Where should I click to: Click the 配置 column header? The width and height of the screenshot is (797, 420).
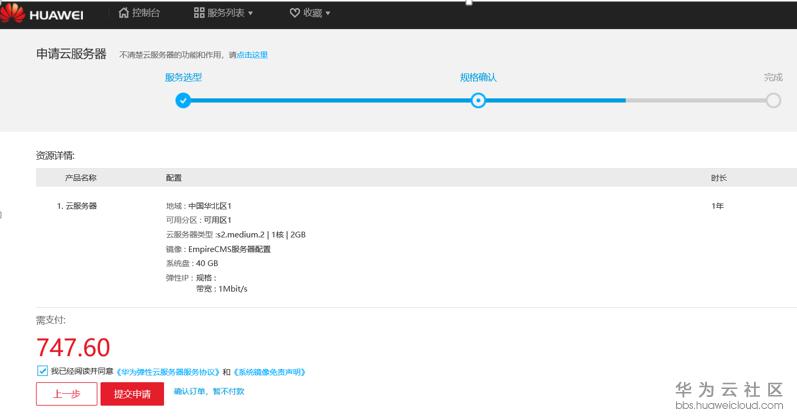coord(174,177)
